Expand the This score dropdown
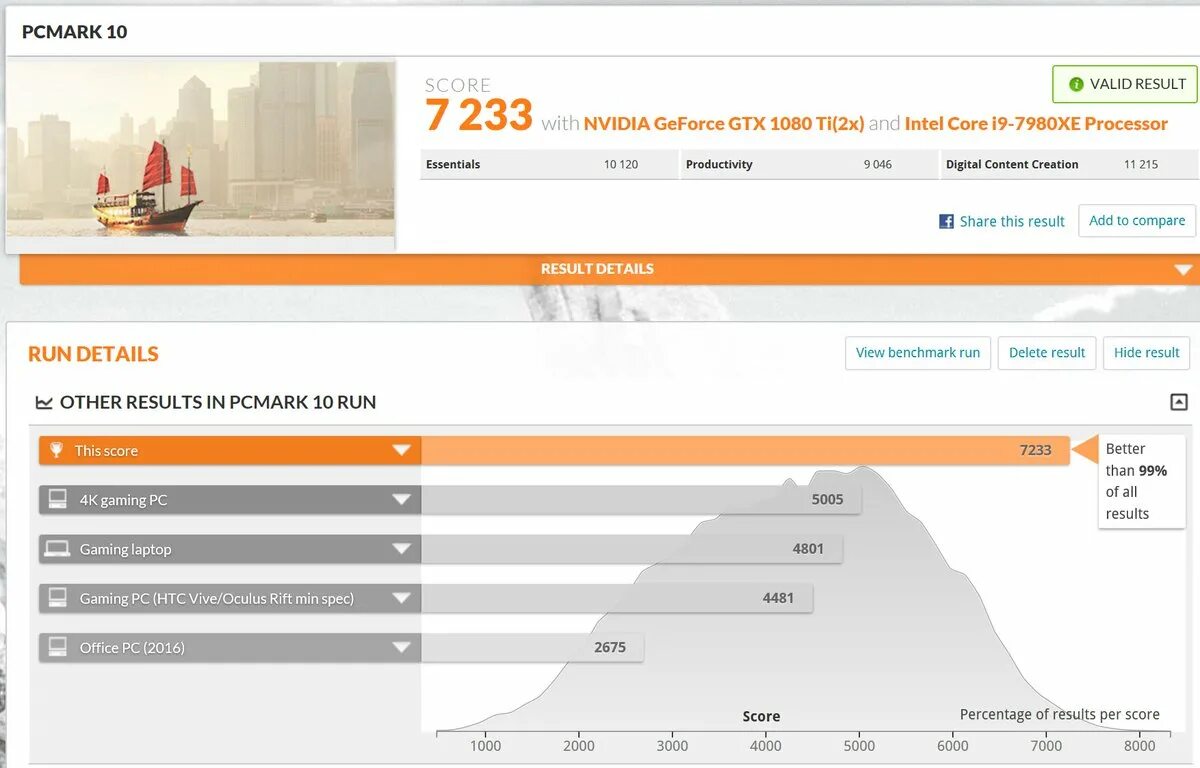The width and height of the screenshot is (1200, 768). tap(403, 450)
